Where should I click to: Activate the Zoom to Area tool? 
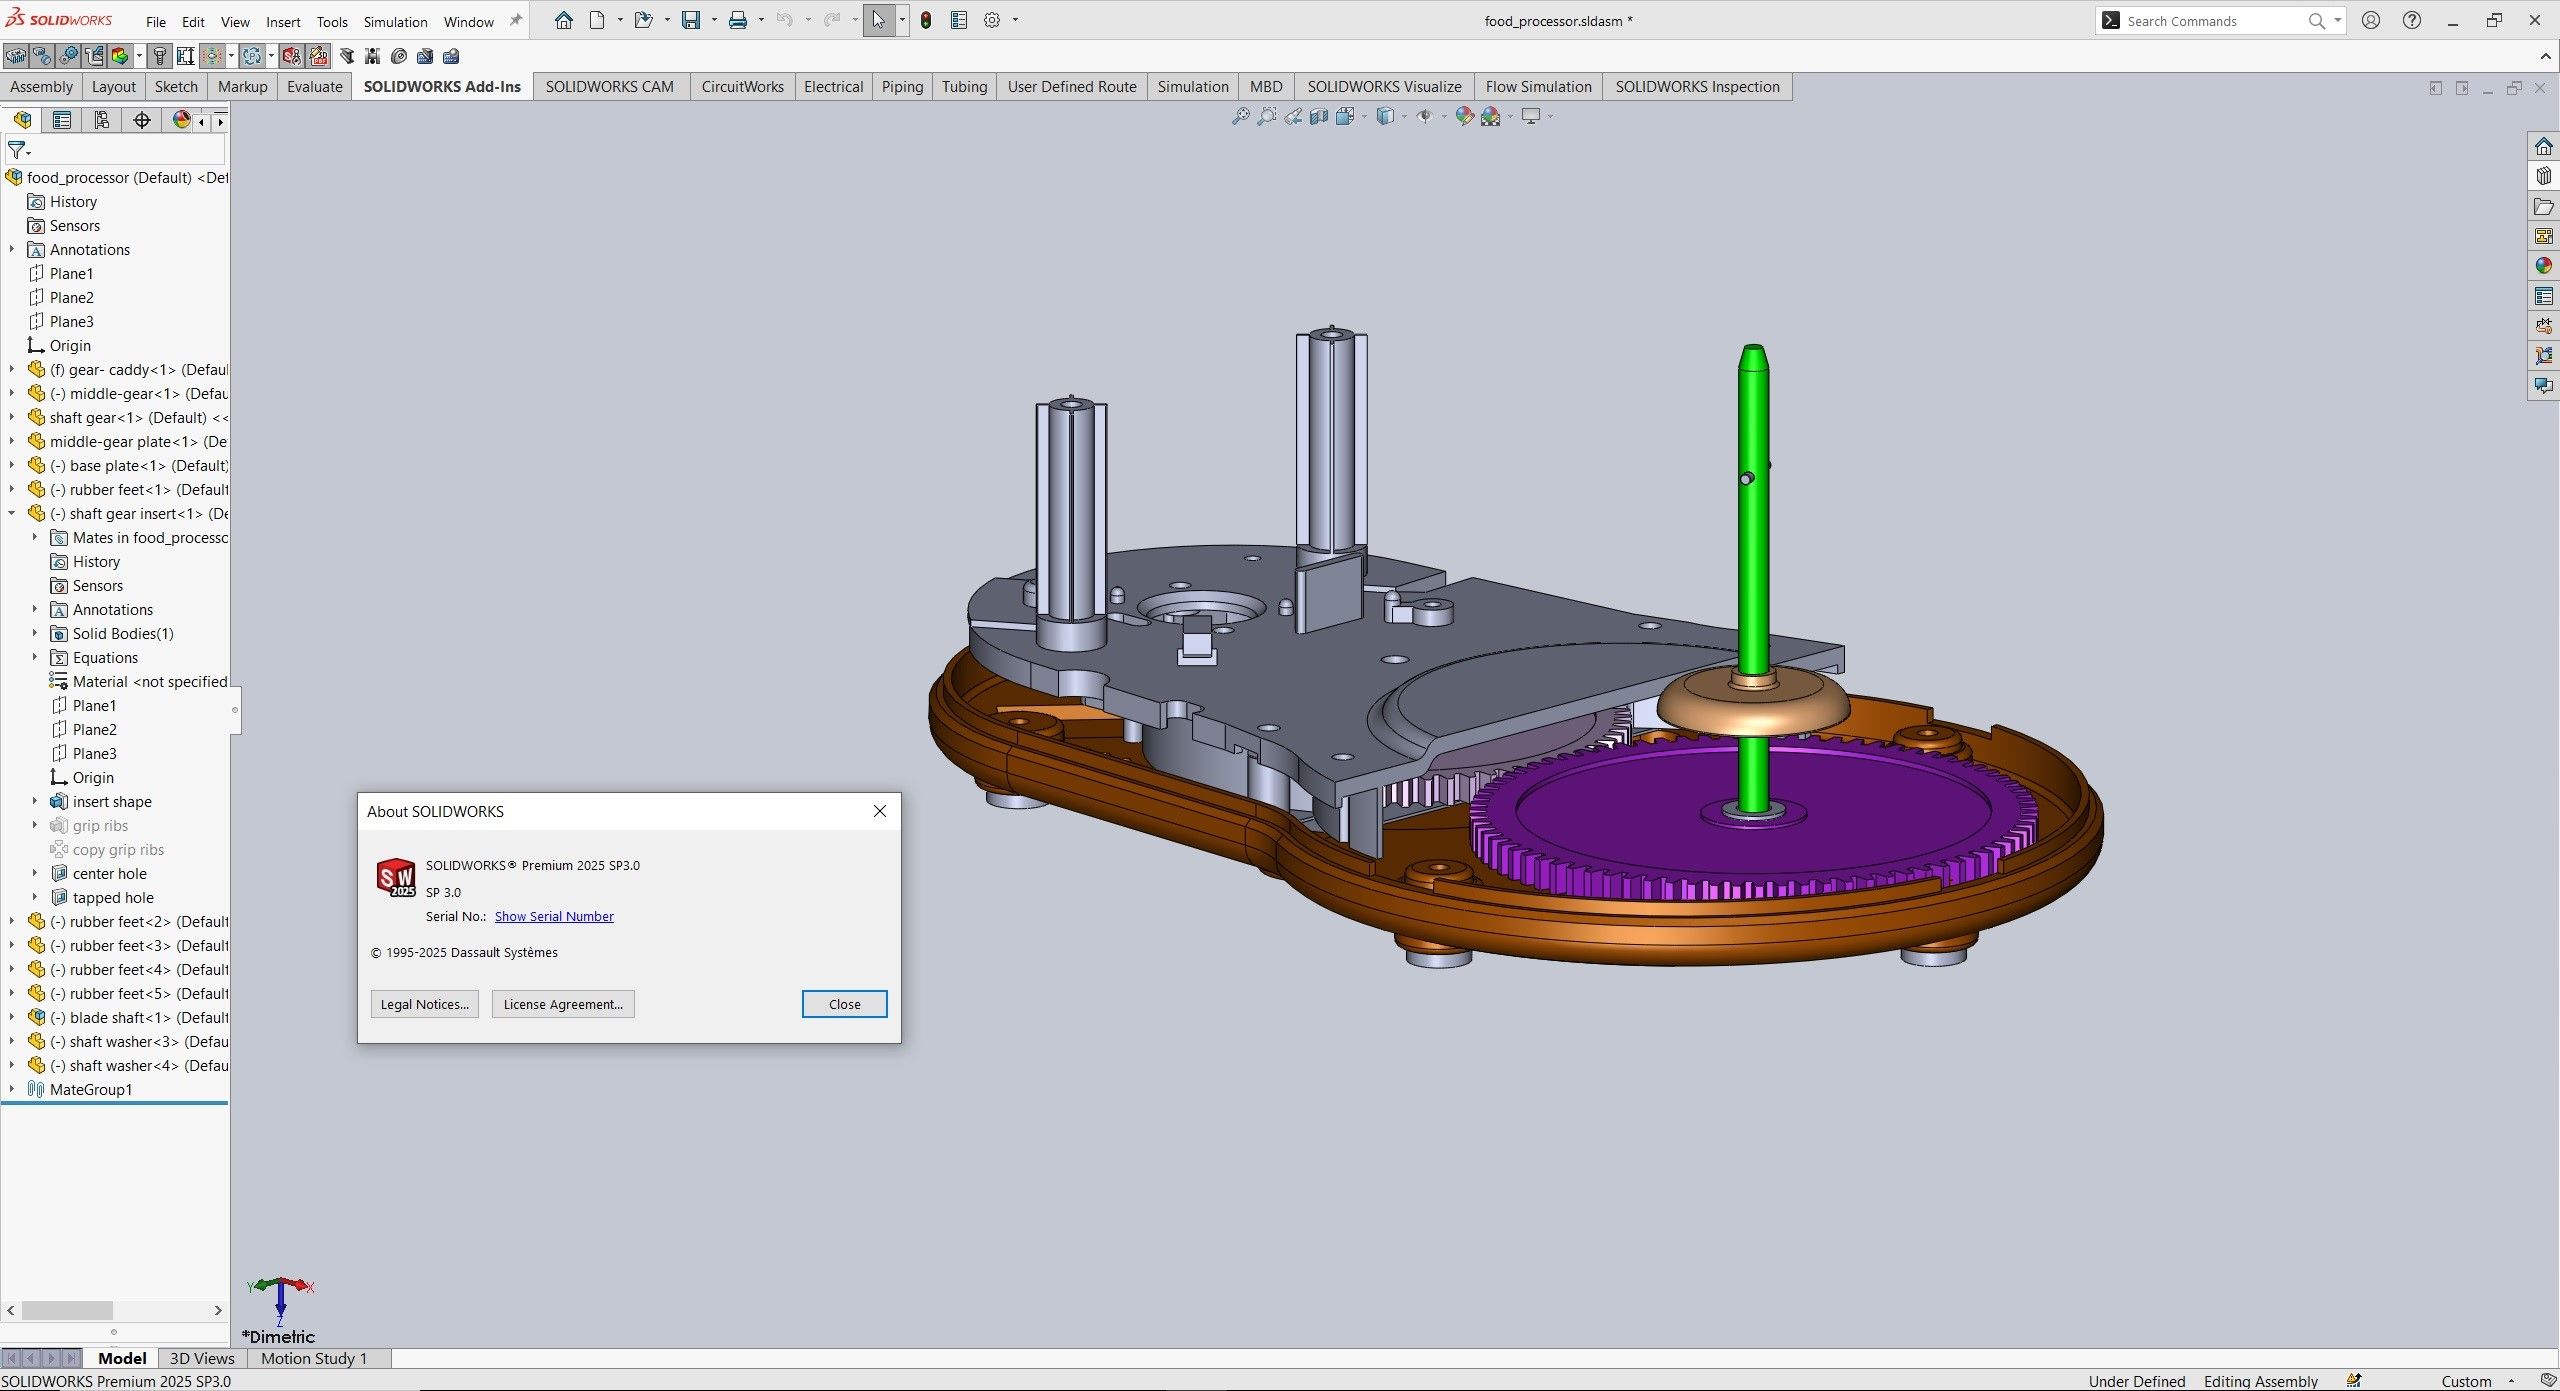(x=1266, y=117)
